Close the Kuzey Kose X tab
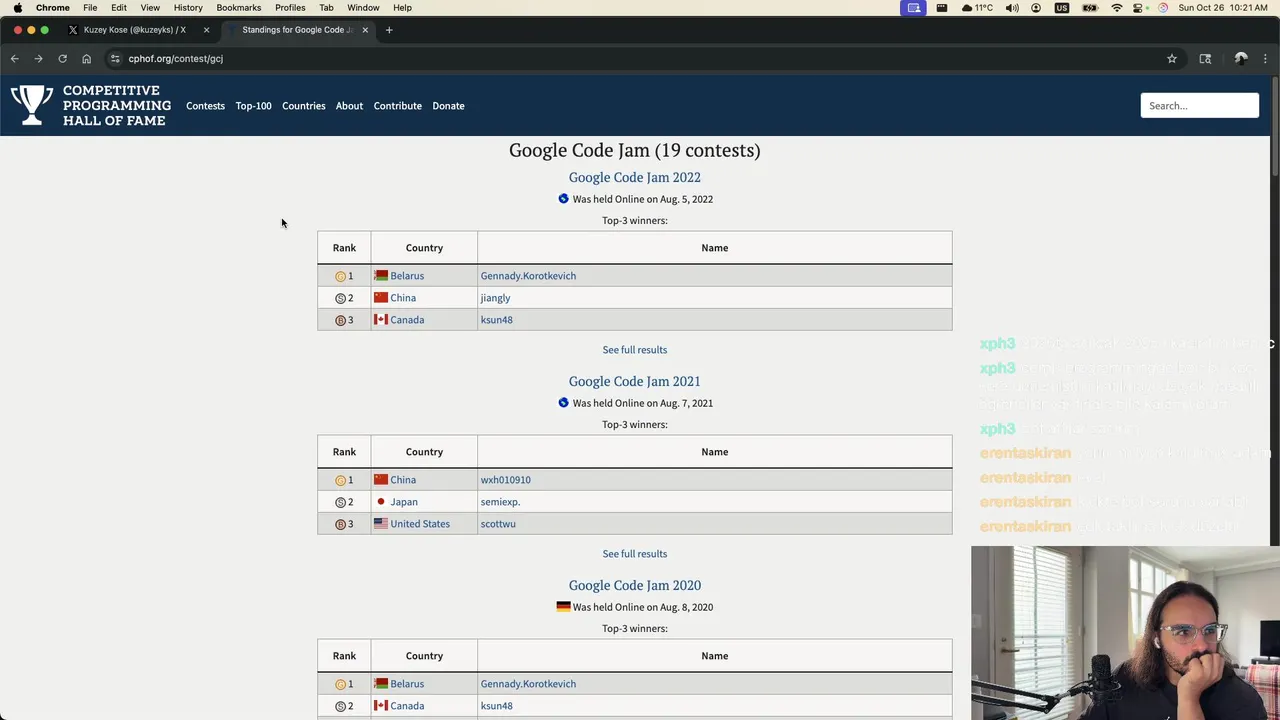This screenshot has height=720, width=1280. 206,30
